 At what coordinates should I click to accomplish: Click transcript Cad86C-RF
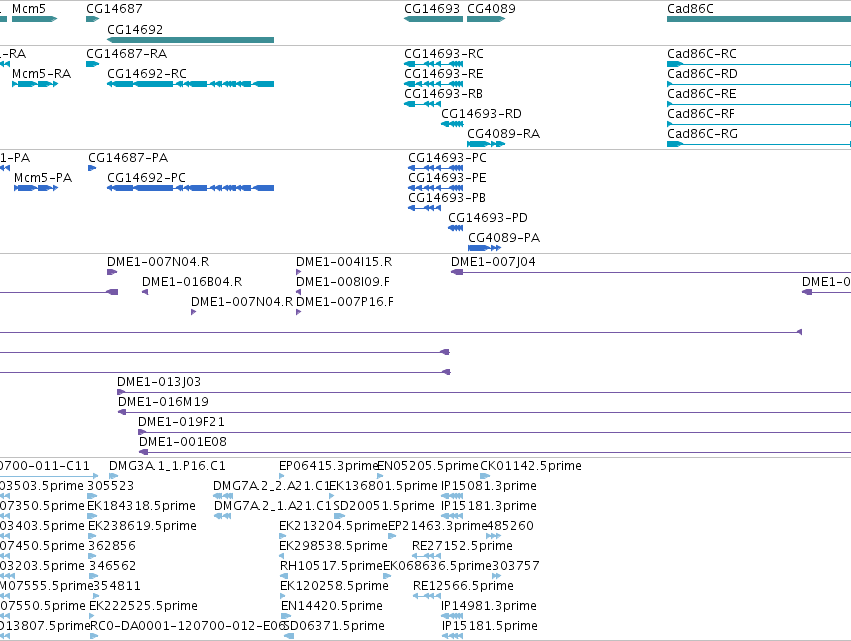tap(759, 124)
